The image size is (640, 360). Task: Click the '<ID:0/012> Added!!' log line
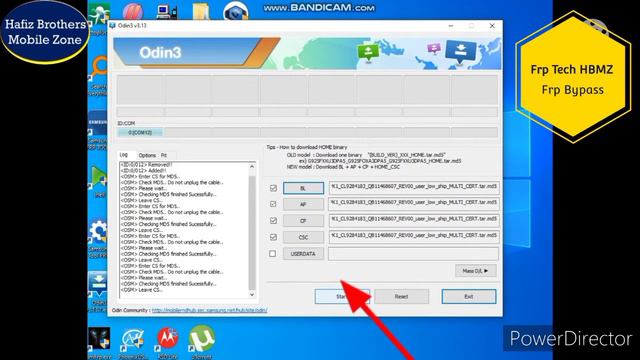point(143,171)
